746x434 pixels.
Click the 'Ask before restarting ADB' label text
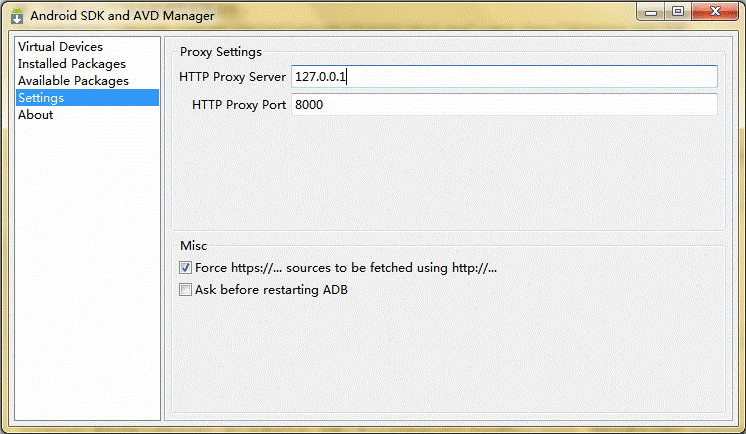point(271,290)
